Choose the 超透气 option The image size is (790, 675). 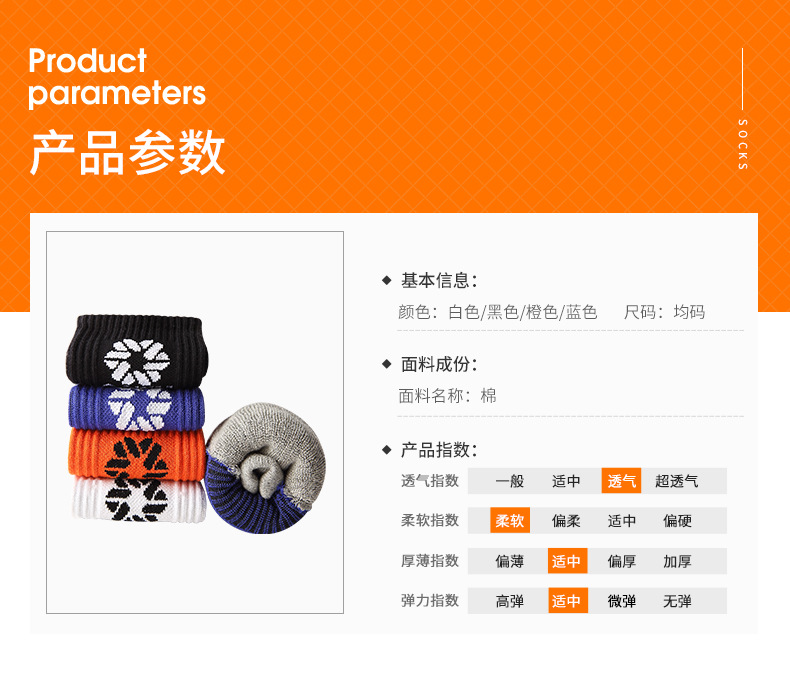coord(677,481)
